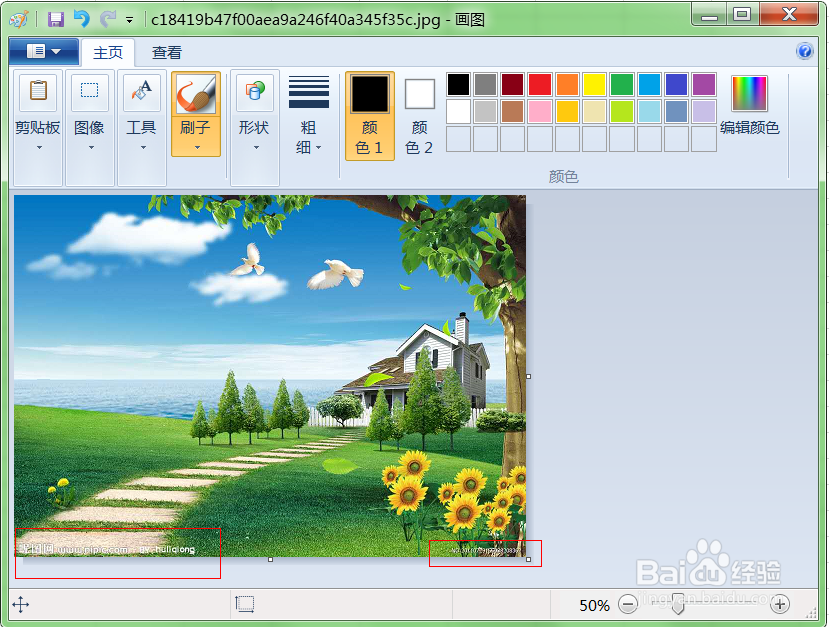Click the 形状 shapes icon
Image resolution: width=829 pixels, height=627 pixels.
coord(255,91)
